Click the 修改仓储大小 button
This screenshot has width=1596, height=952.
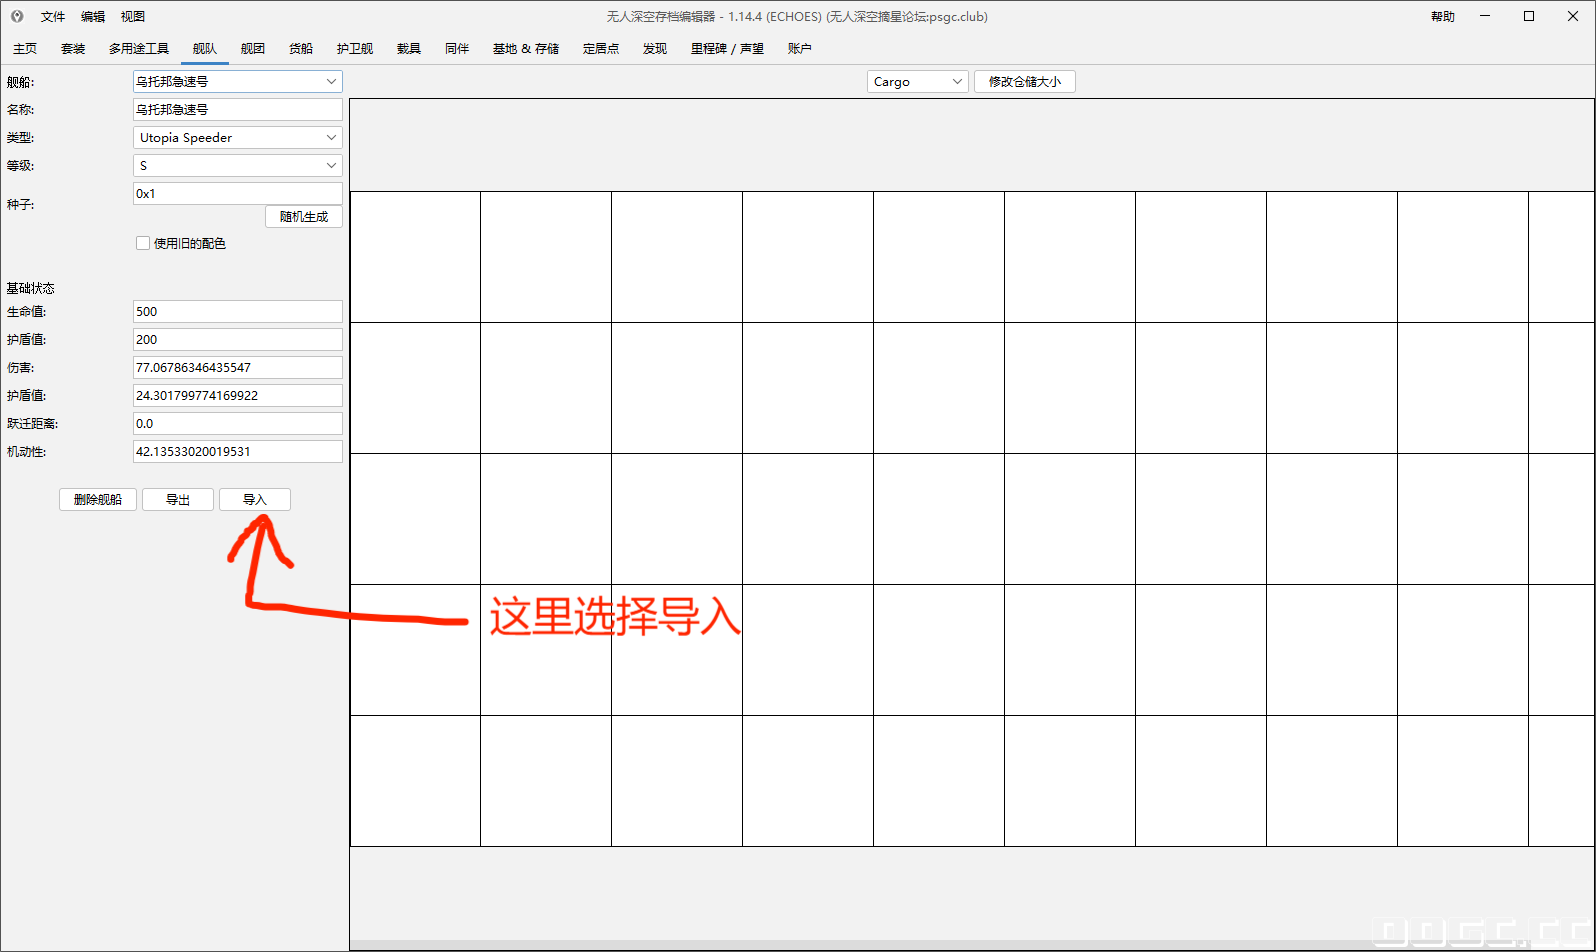(1024, 82)
